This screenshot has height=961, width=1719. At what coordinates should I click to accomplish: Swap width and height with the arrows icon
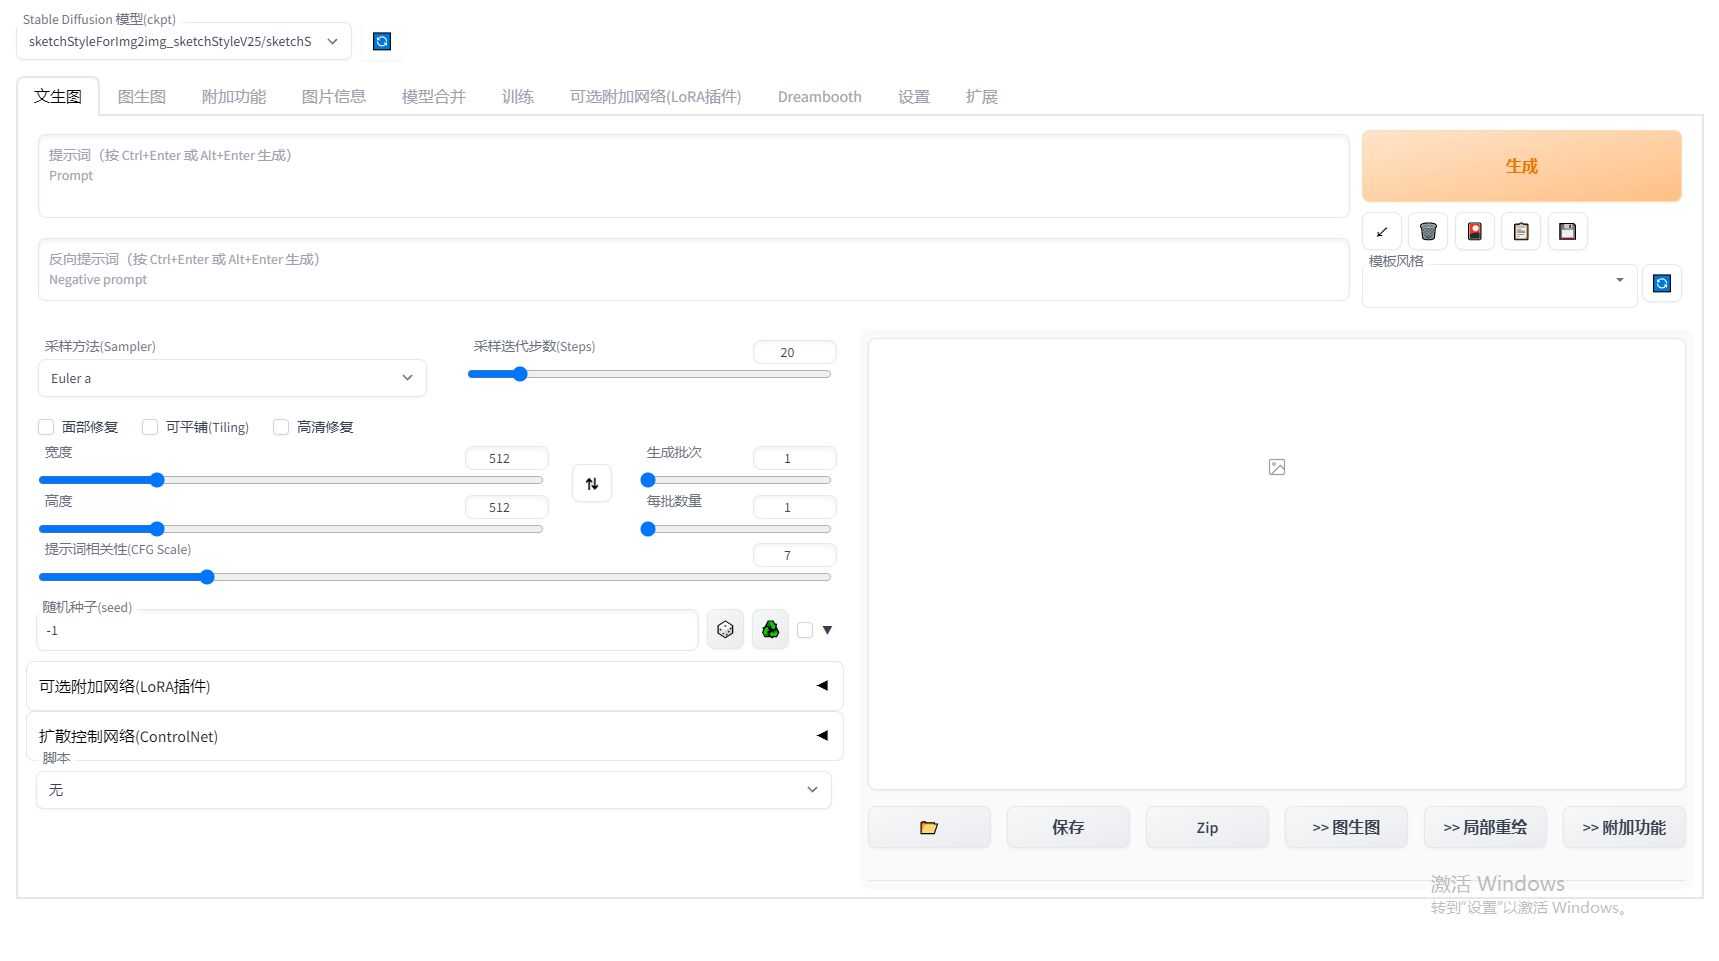[592, 484]
